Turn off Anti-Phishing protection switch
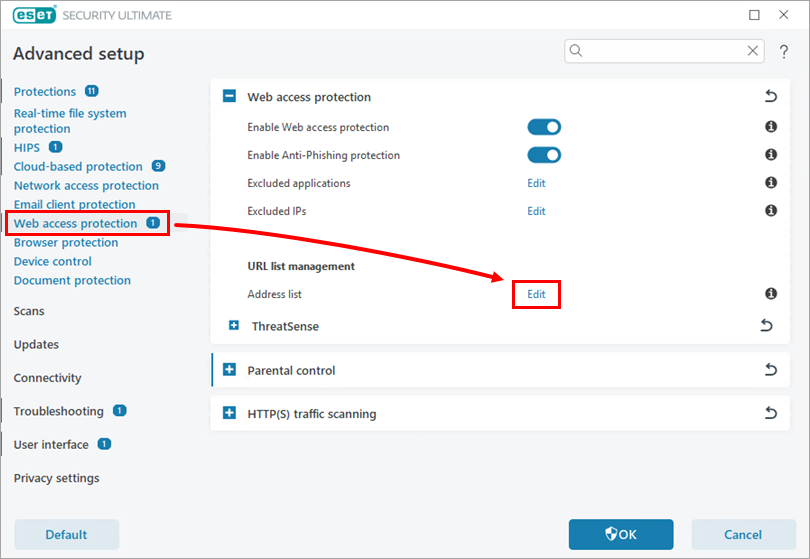 tap(544, 155)
